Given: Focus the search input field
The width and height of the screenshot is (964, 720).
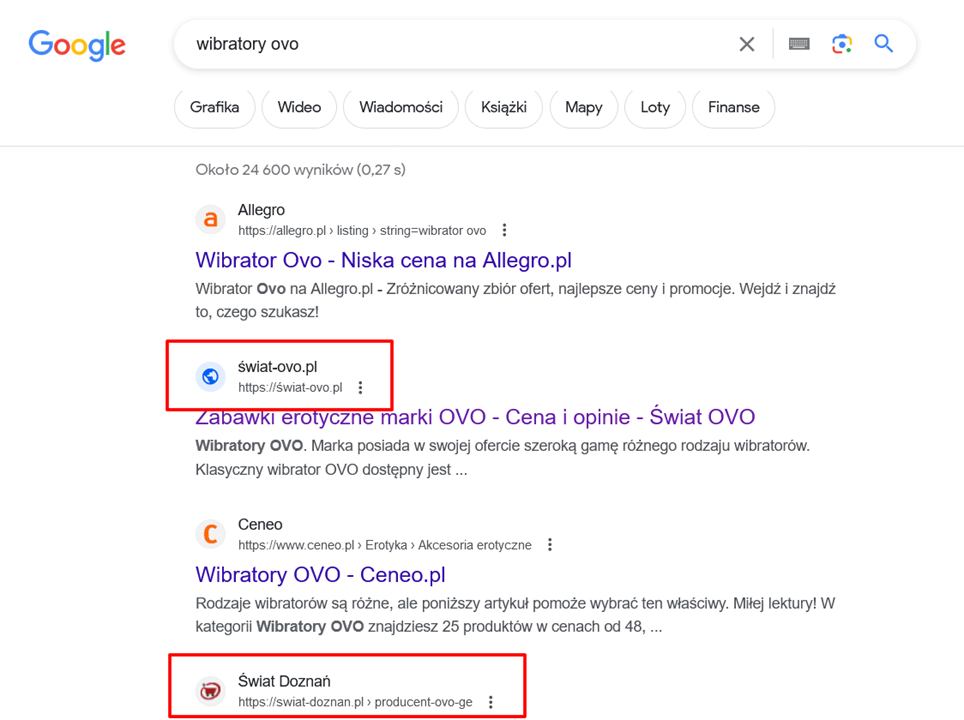Looking at the screenshot, I should pos(450,44).
